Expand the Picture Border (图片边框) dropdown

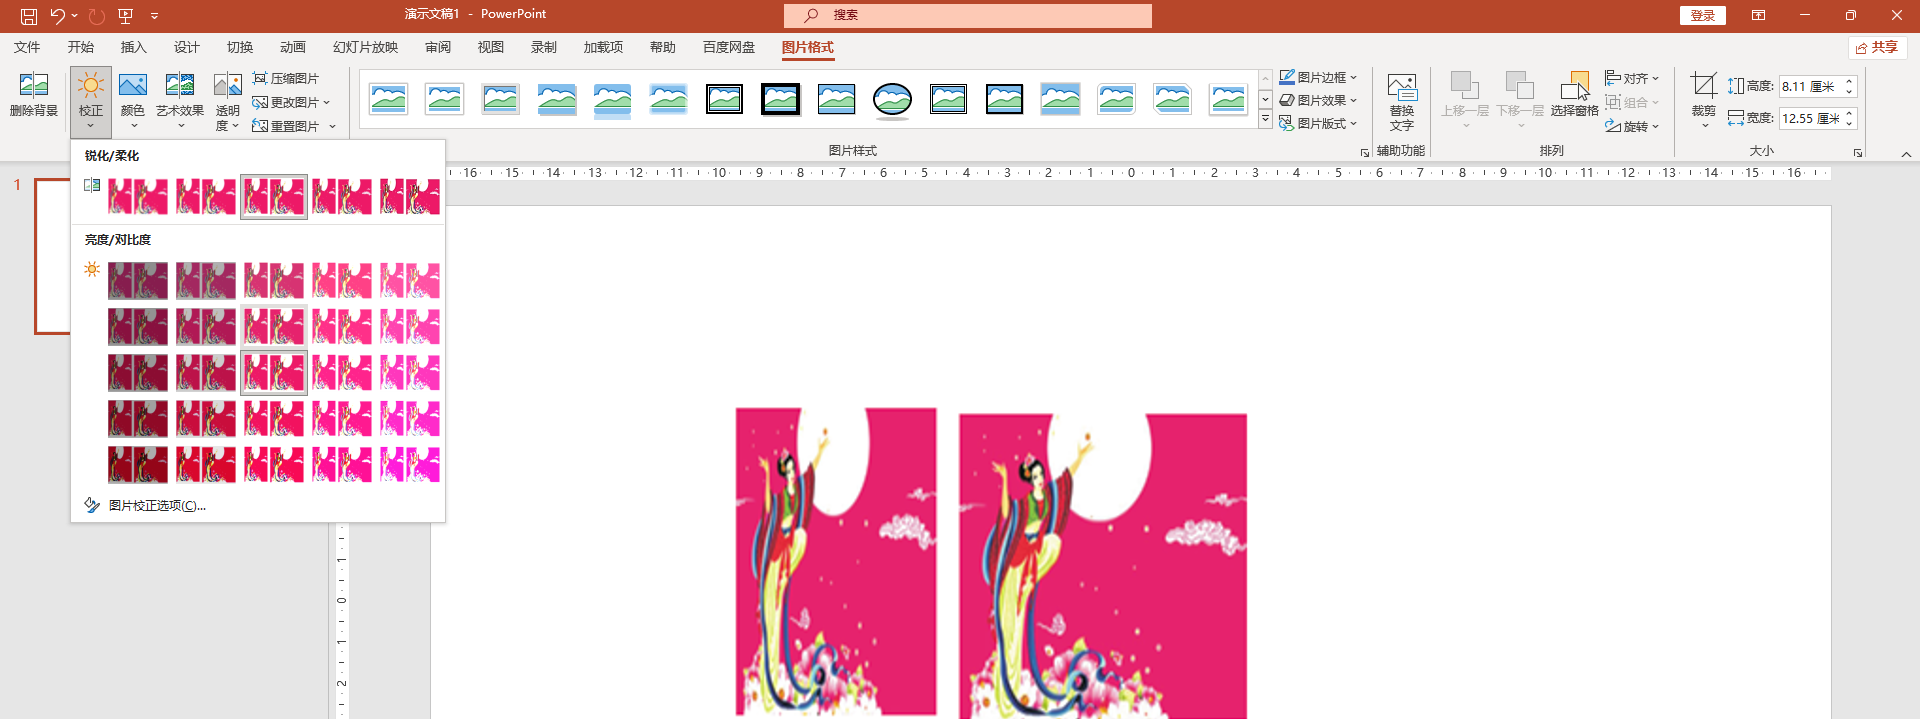point(1318,77)
